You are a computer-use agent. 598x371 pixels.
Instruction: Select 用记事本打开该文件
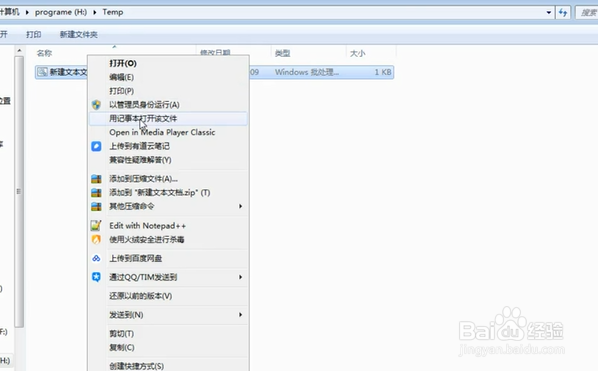click(x=168, y=119)
